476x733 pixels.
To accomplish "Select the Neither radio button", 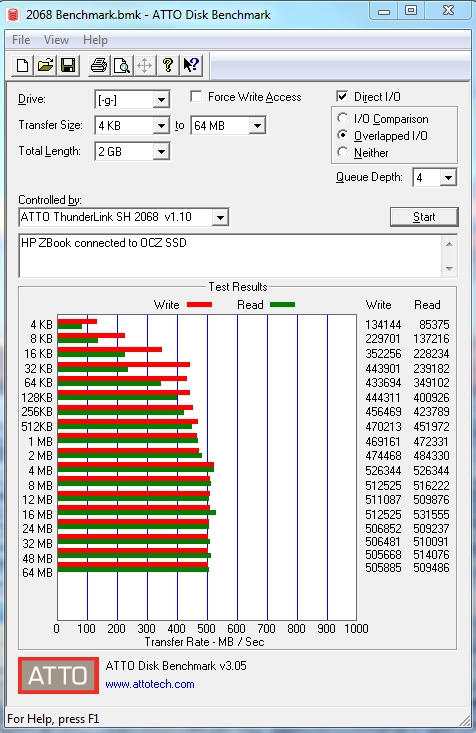I will point(343,152).
